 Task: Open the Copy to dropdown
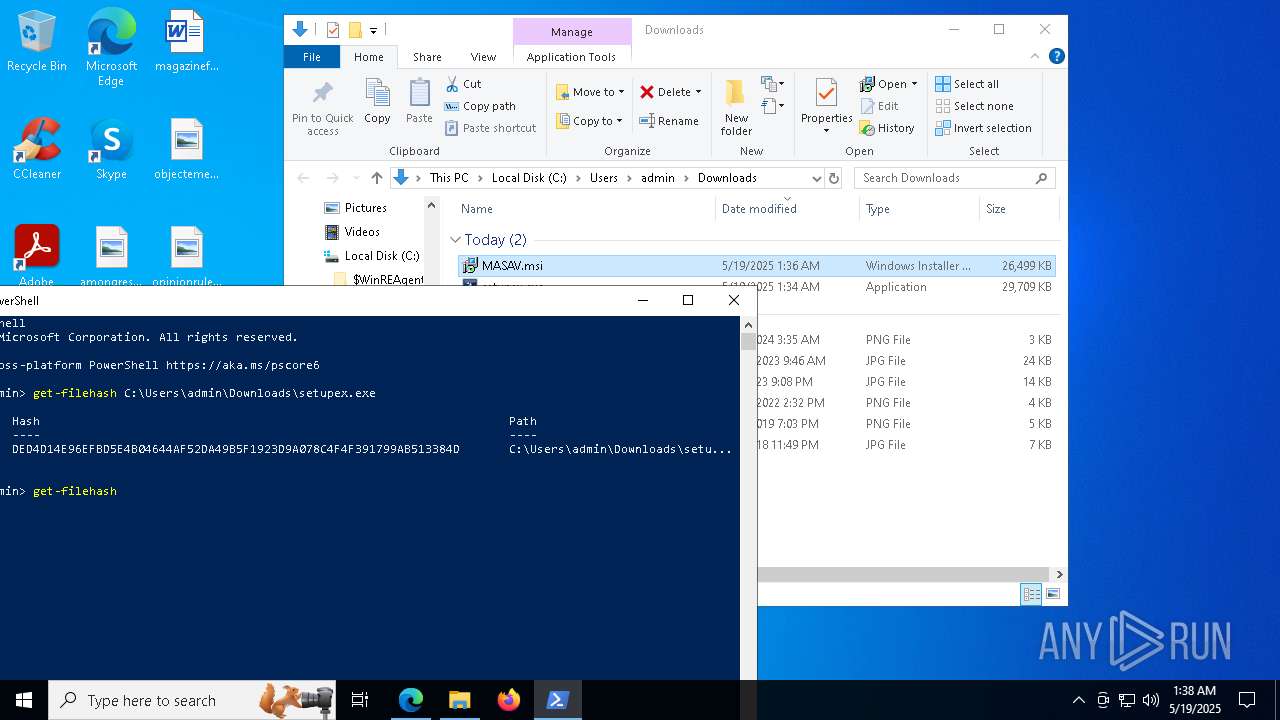point(589,121)
